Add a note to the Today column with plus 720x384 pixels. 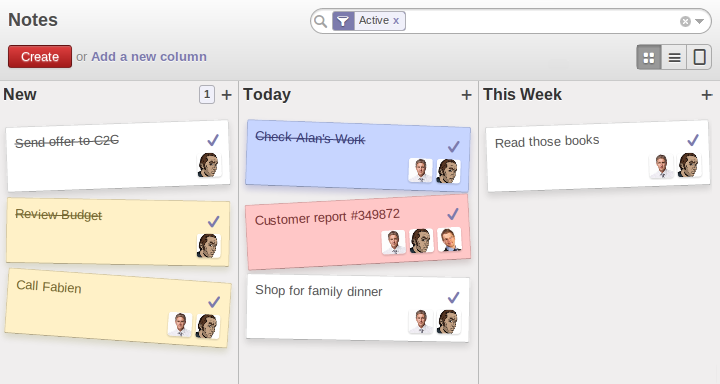pyautogui.click(x=467, y=95)
